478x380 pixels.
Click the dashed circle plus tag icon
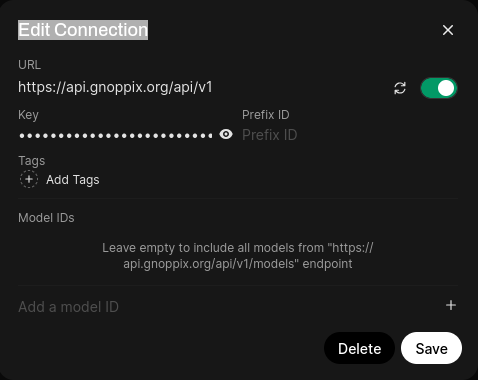tap(29, 179)
